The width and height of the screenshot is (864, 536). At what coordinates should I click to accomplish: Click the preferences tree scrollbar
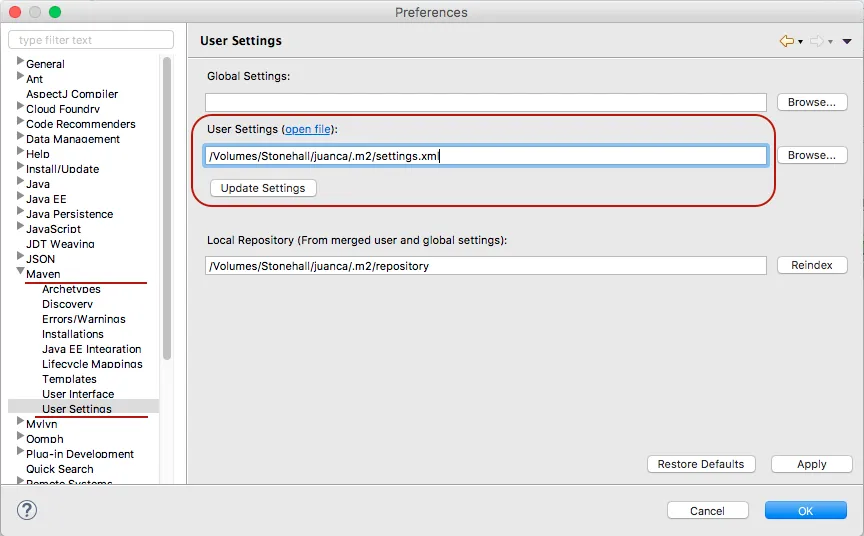click(x=166, y=200)
